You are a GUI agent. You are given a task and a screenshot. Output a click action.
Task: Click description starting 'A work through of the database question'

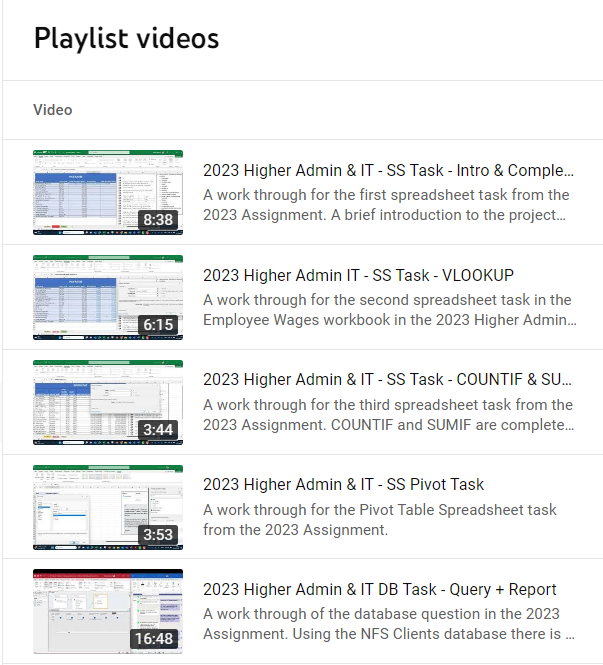[389, 624]
